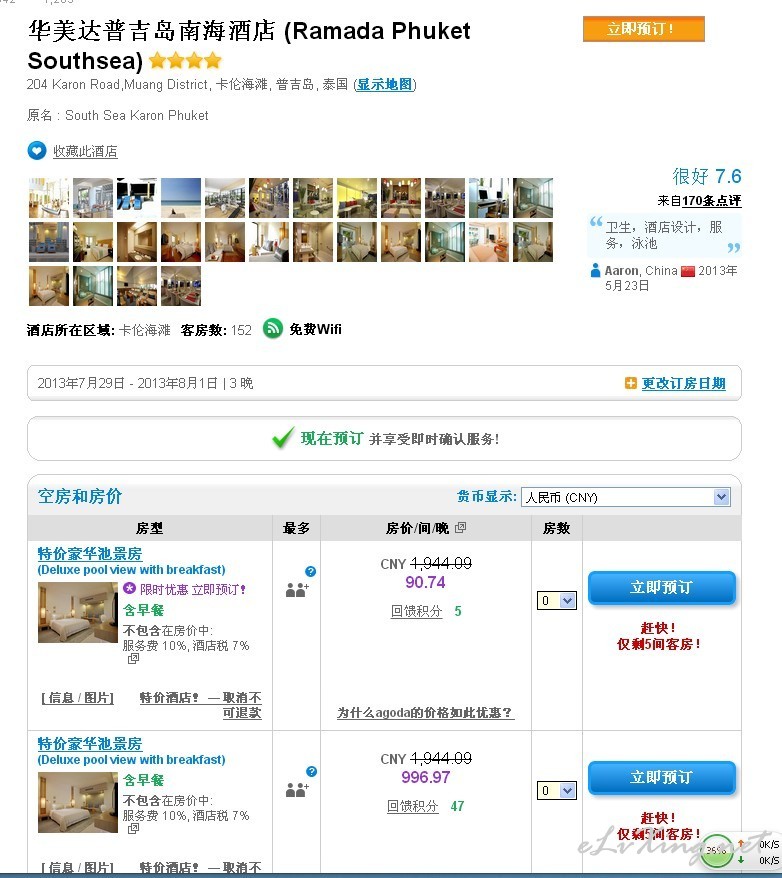Viewport: 782px width, 878px height.
Task: Click the max occupancy people icon in first row
Action: [x=297, y=590]
